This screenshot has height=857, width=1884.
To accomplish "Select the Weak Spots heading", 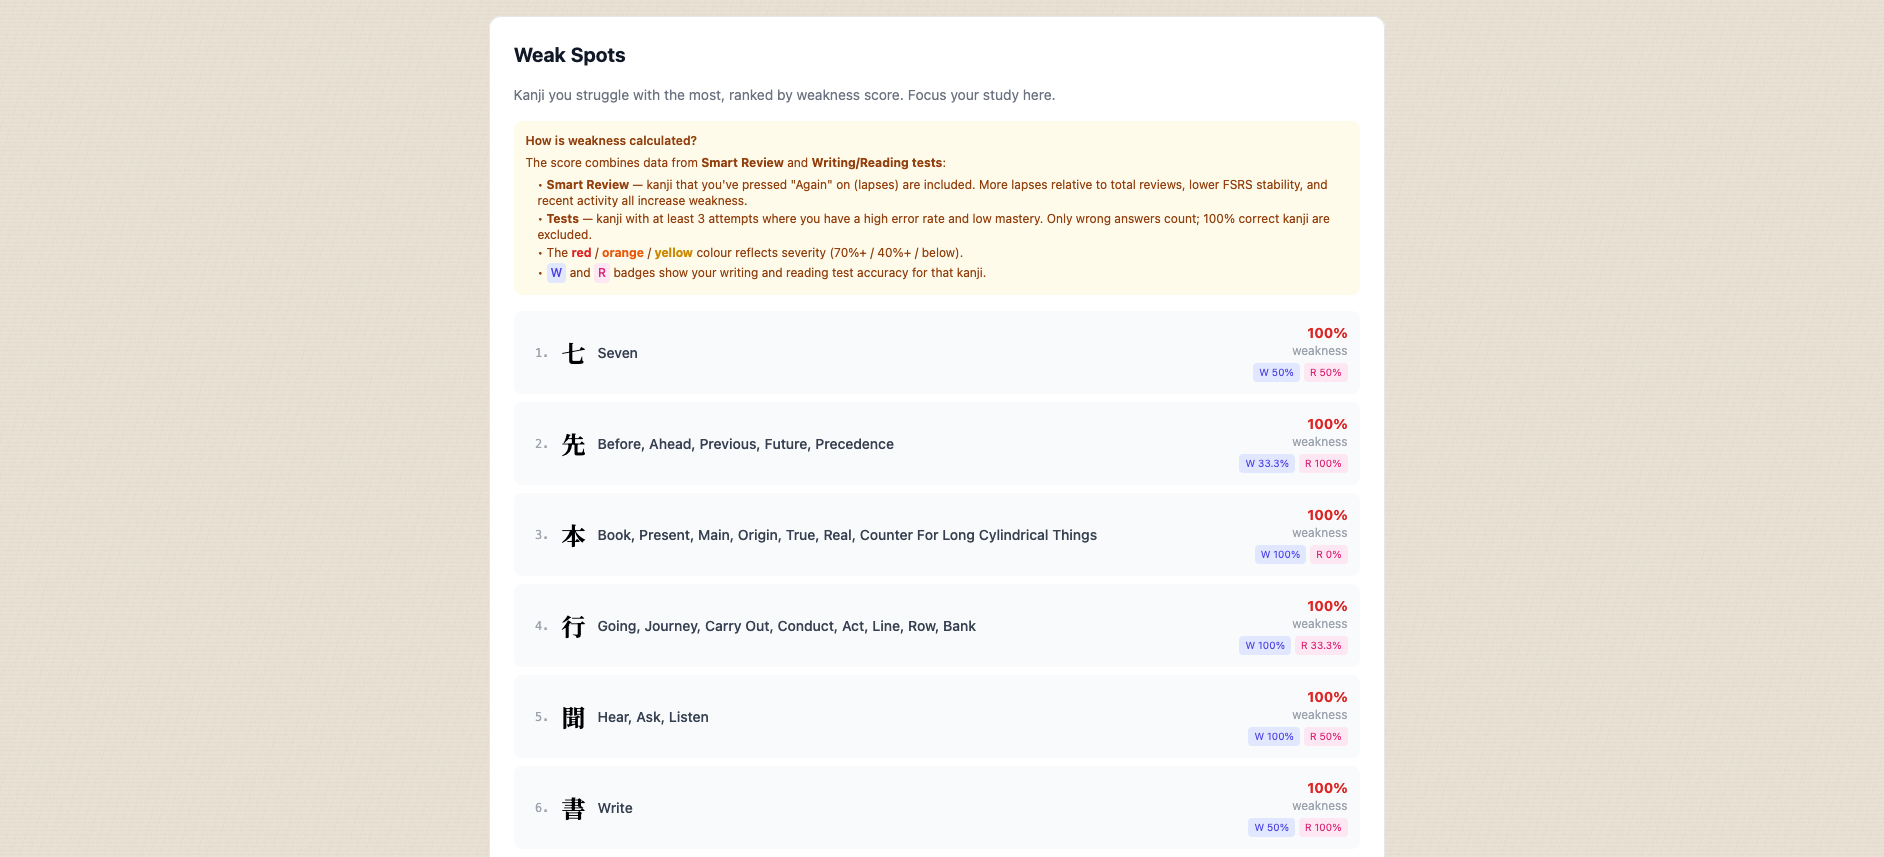I will (x=569, y=55).
